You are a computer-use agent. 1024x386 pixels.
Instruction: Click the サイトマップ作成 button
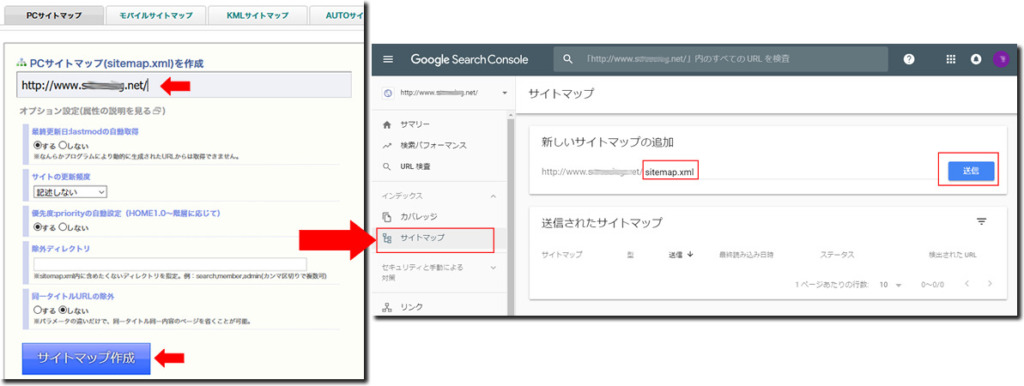[86, 359]
